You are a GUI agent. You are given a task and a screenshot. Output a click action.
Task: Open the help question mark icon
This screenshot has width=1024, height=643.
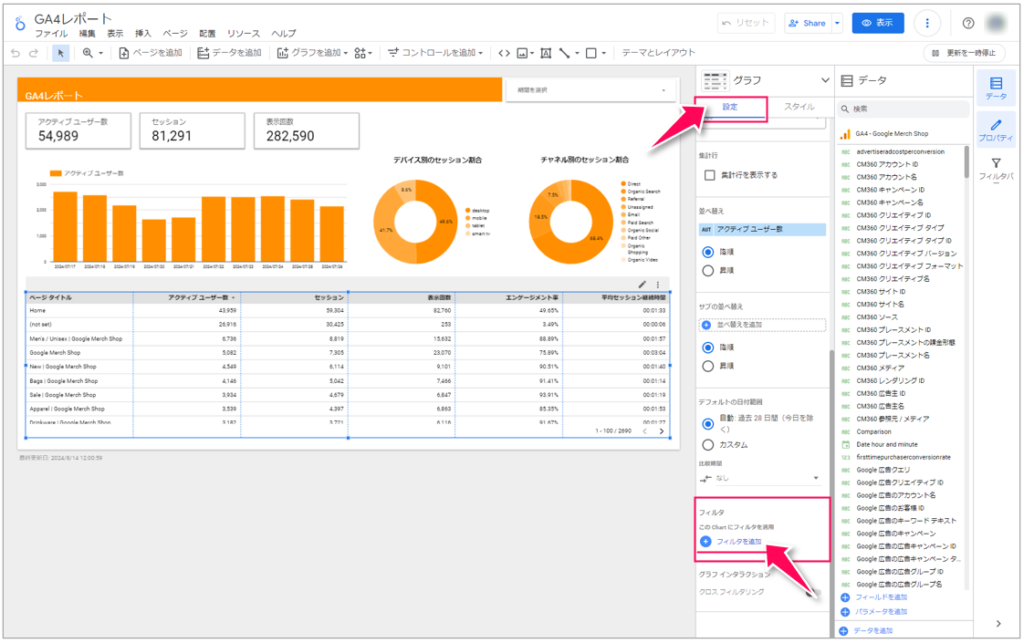(968, 23)
